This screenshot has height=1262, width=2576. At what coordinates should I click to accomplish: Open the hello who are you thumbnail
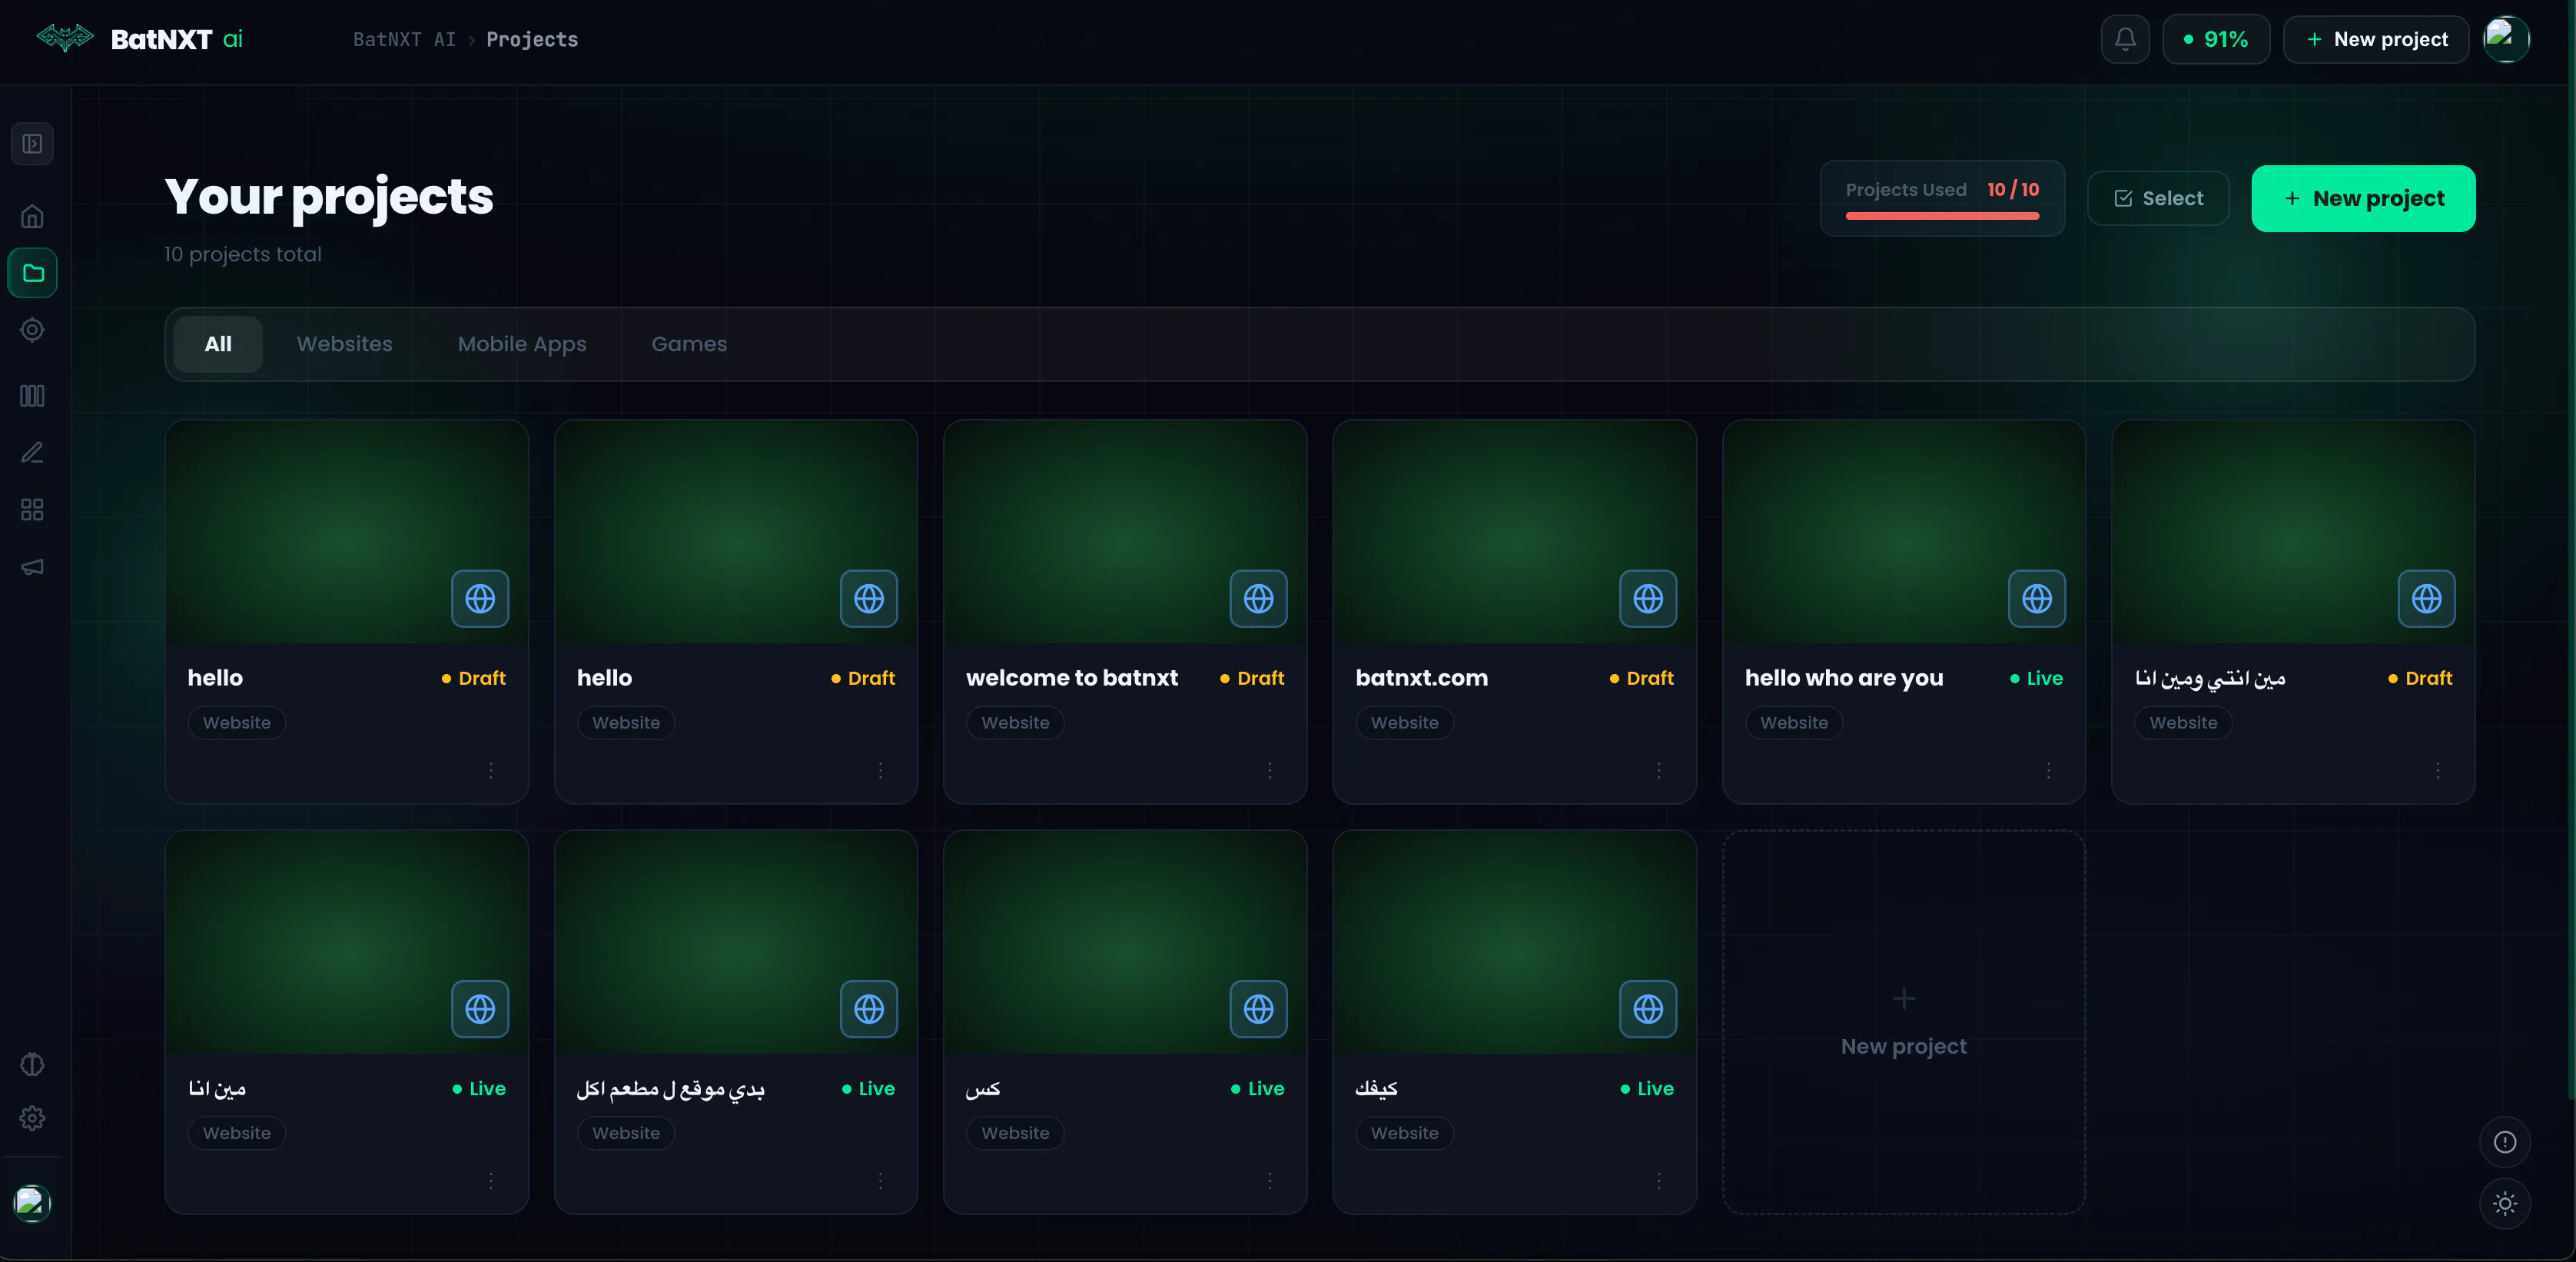[x=1903, y=532]
